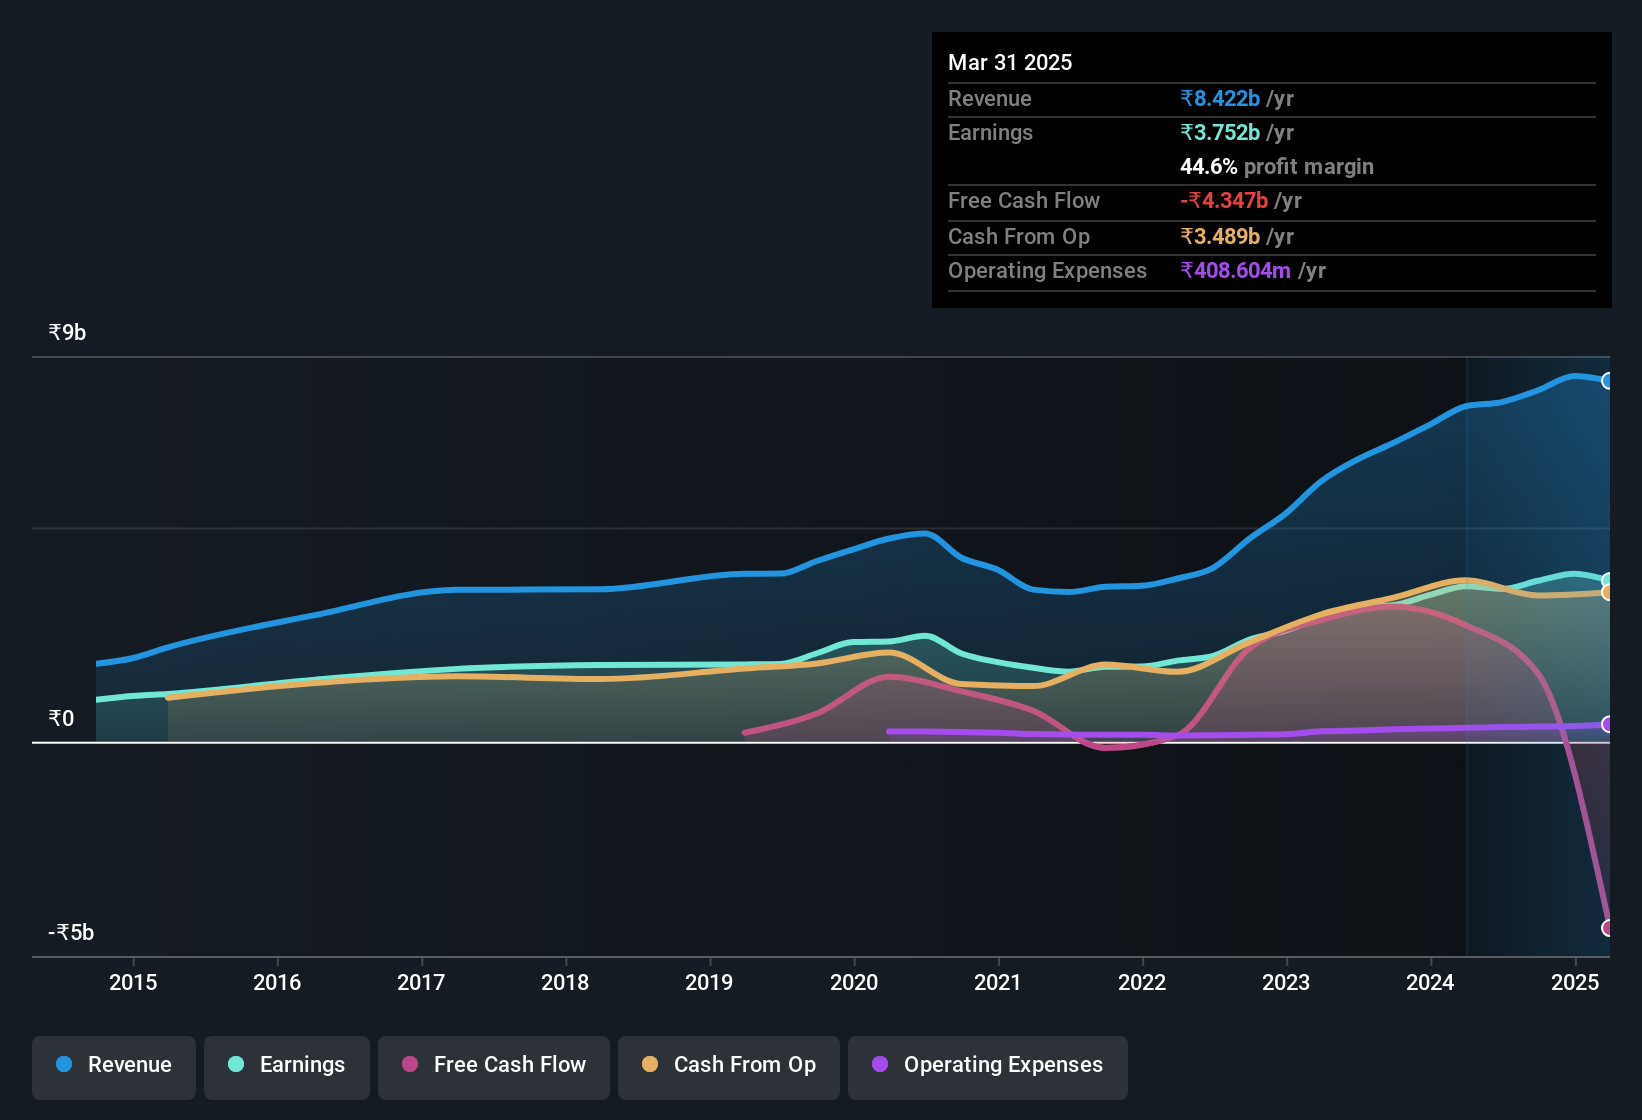Click the -₹4.347b free cash flow value
The width and height of the screenshot is (1642, 1120).
1224,200
